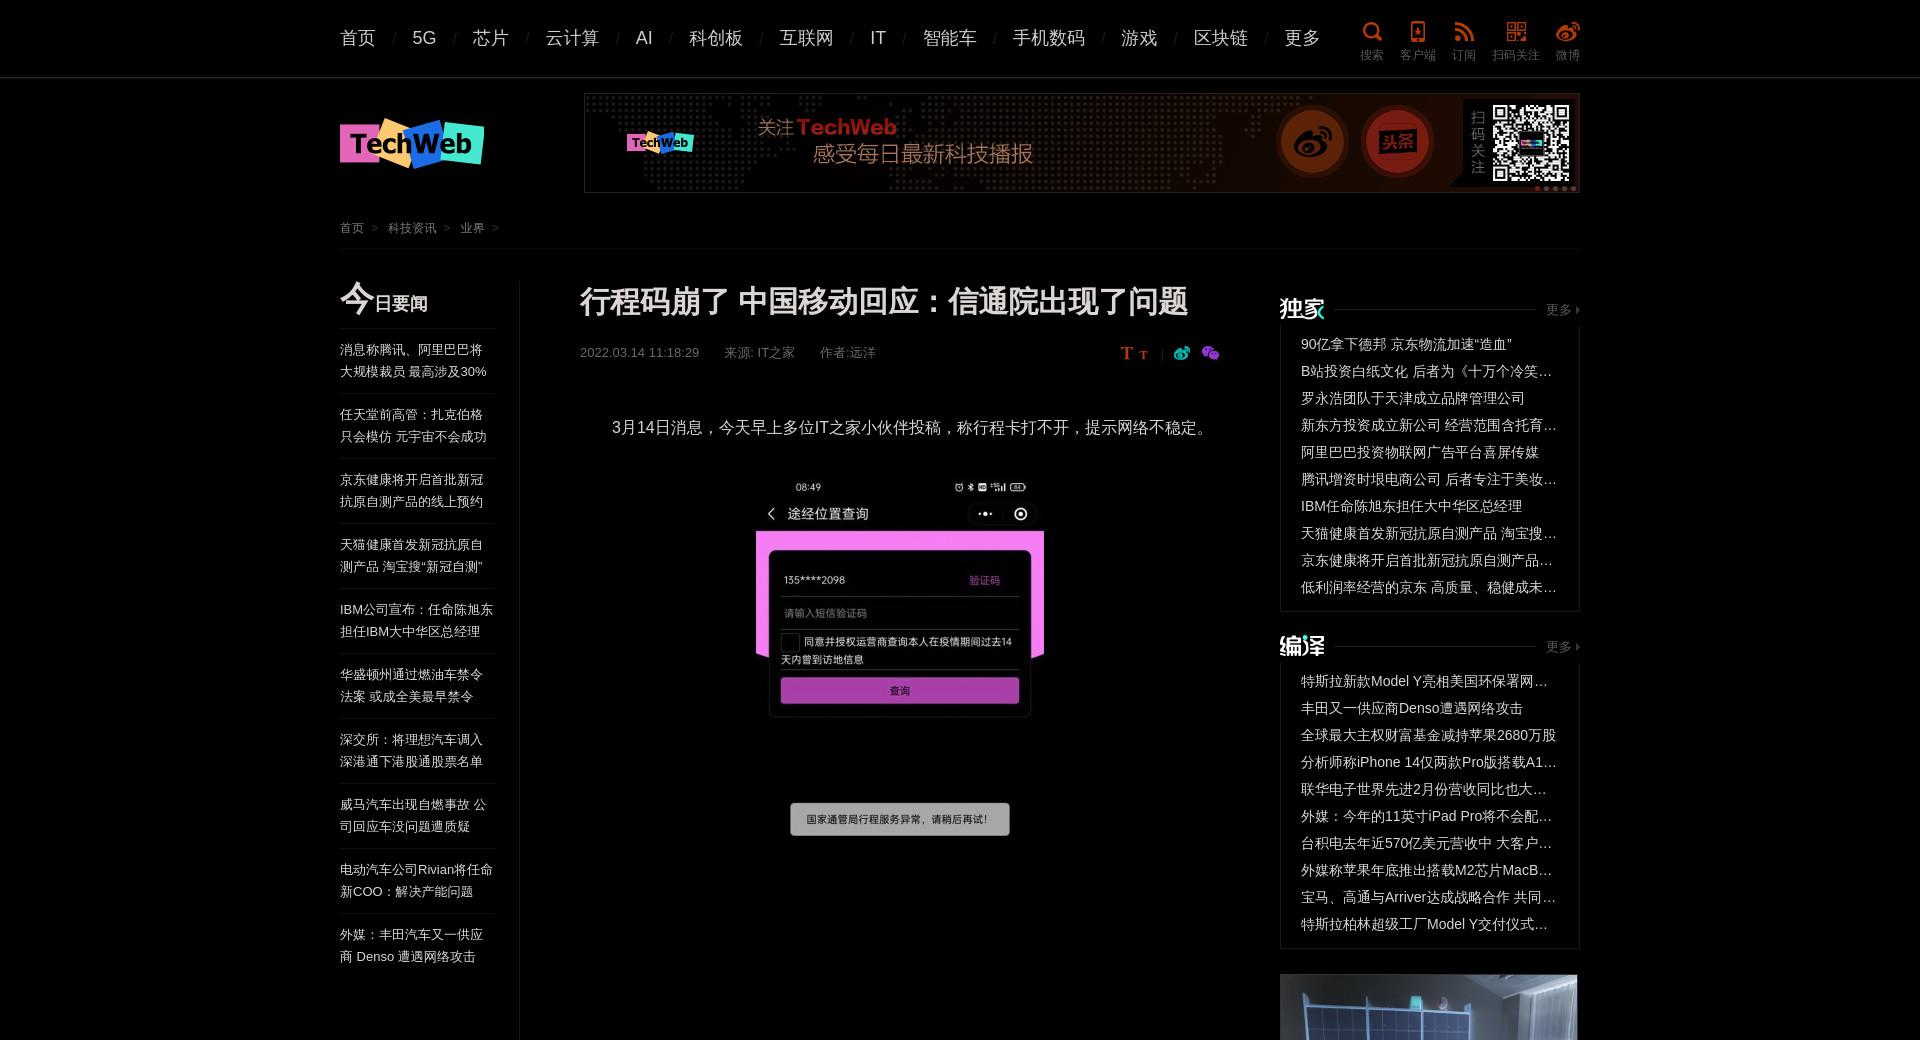Image resolution: width=1920 pixels, height=1040 pixels.
Task: Open the 智能车 navigation item
Action: pos(950,38)
